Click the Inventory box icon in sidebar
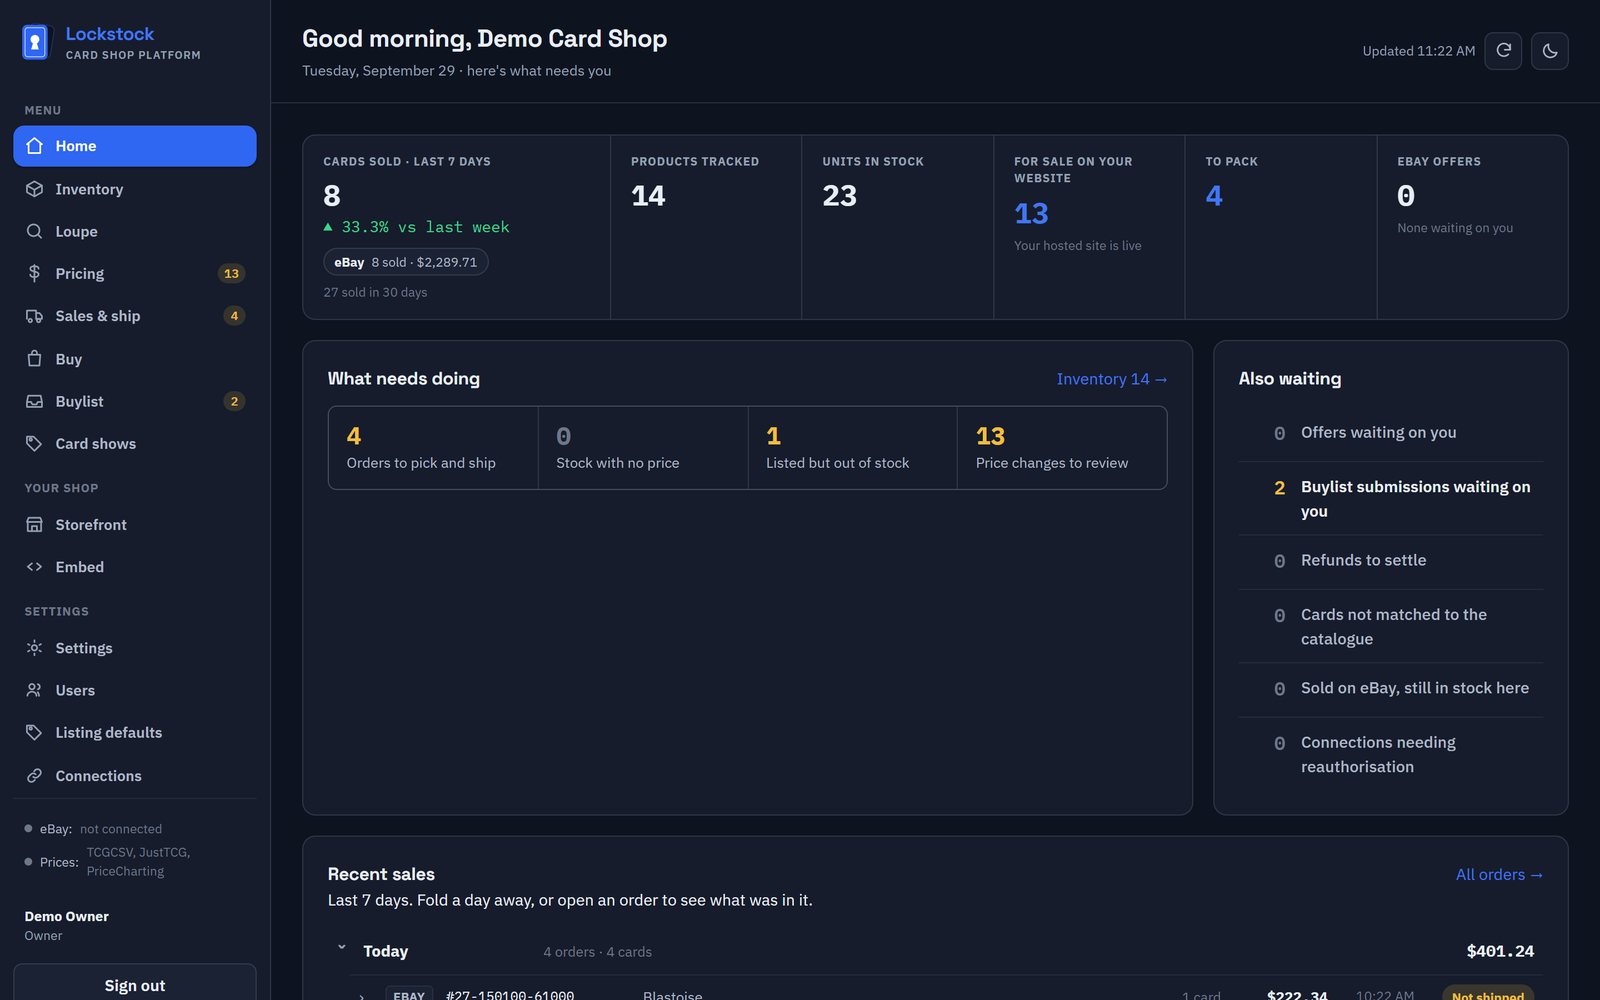This screenshot has height=1000, width=1600. pos(34,189)
